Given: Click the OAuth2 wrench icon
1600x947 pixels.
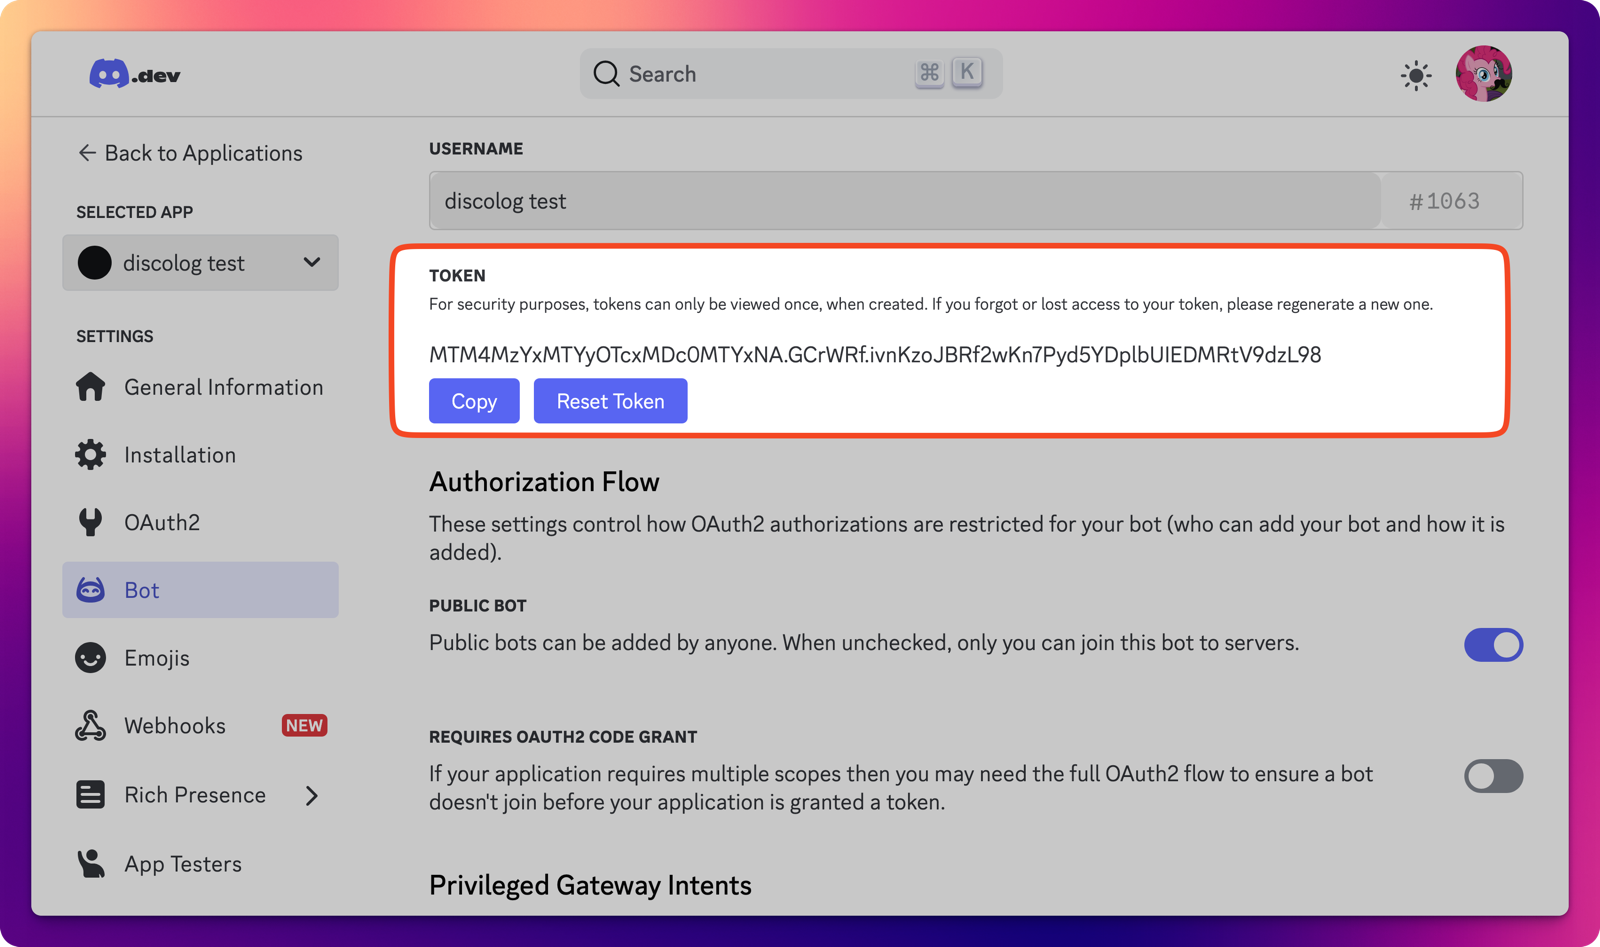Looking at the screenshot, I should tap(90, 522).
